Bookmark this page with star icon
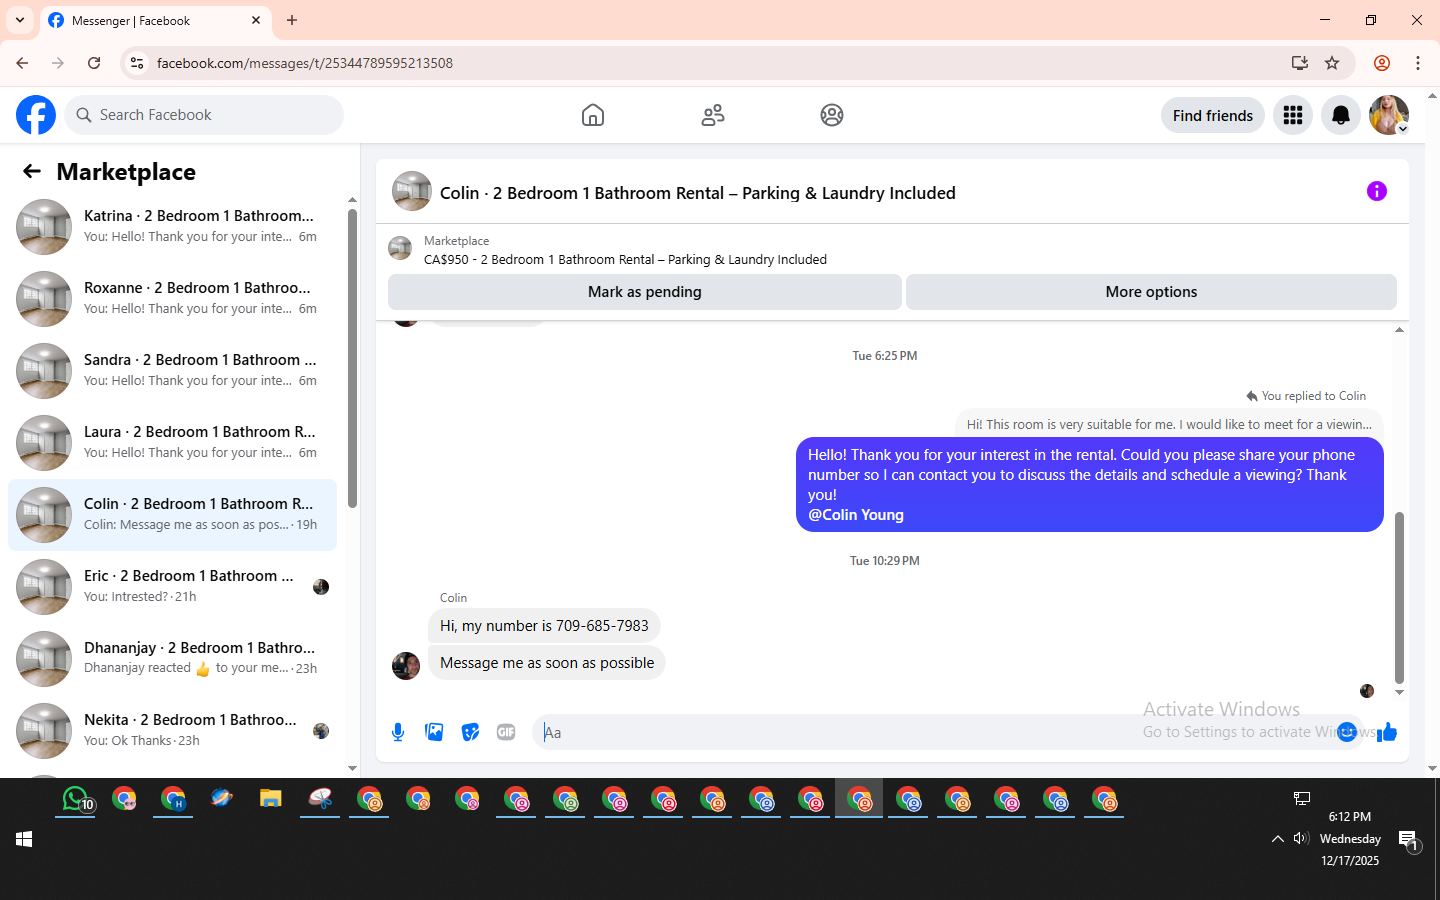This screenshot has width=1440, height=900. (x=1332, y=63)
